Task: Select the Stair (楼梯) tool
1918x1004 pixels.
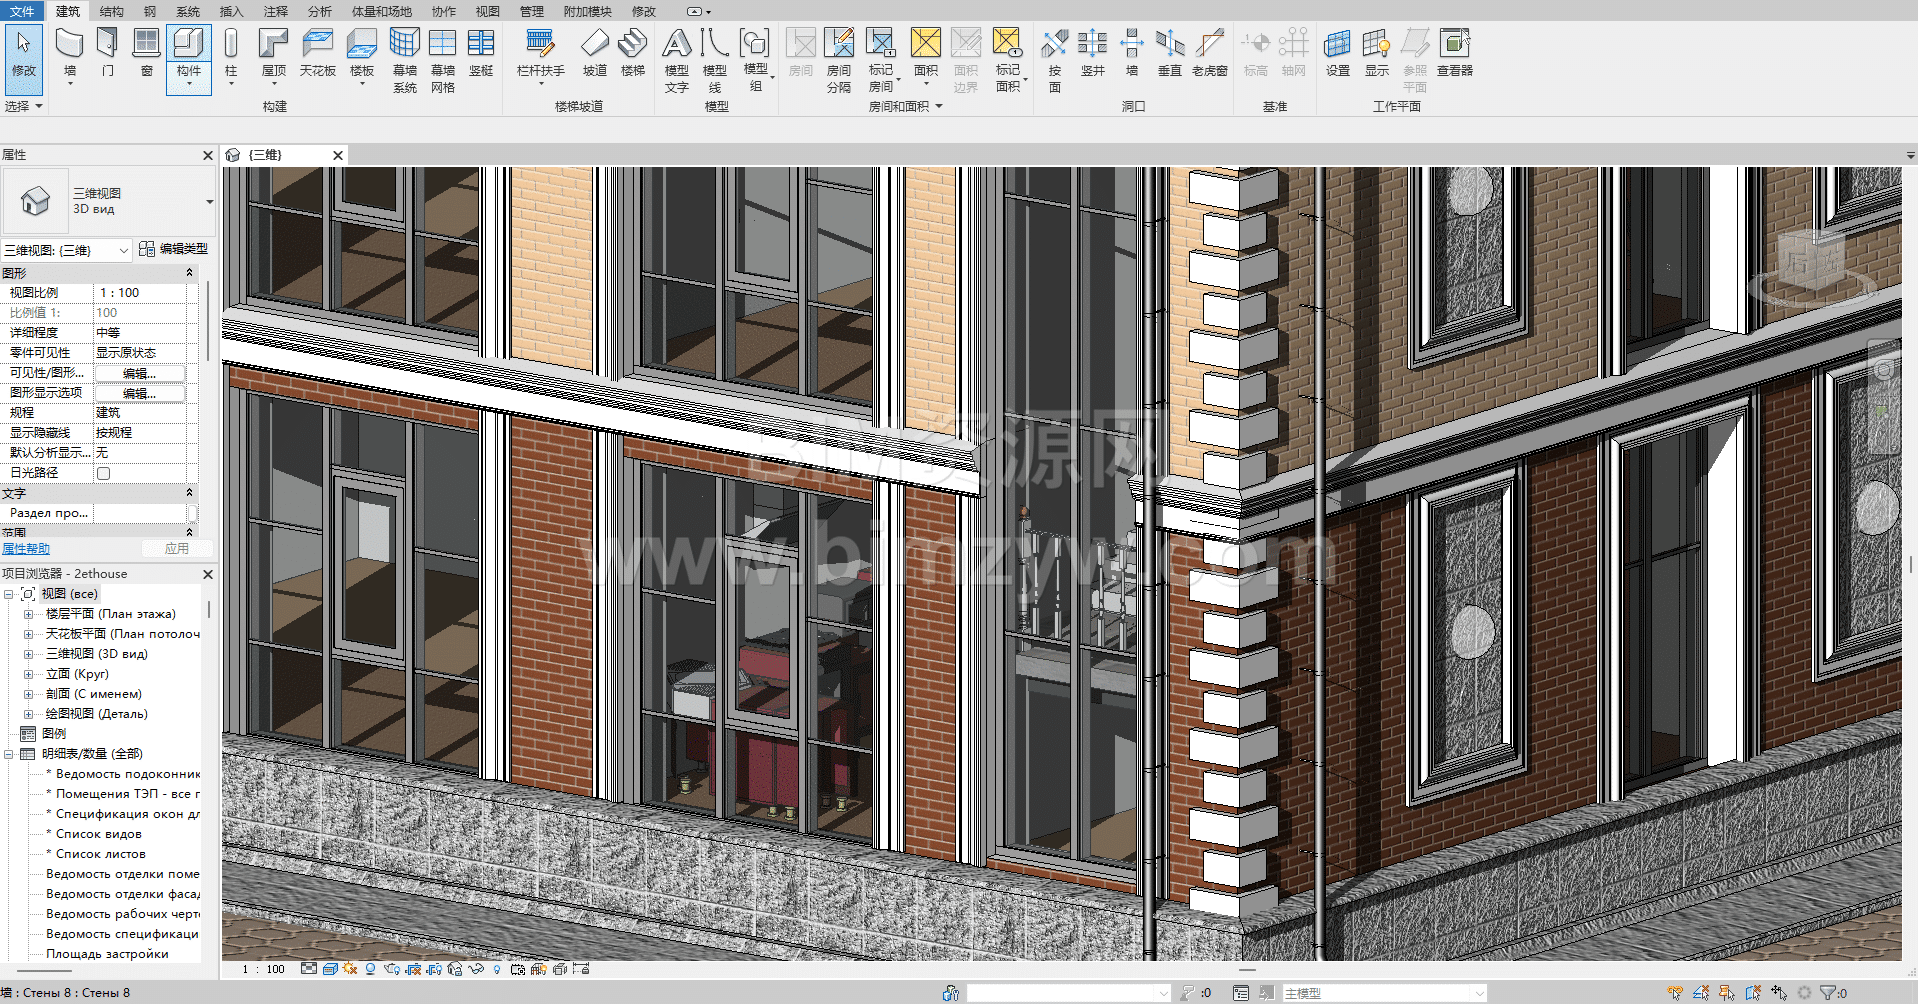Action: pyautogui.click(x=632, y=53)
